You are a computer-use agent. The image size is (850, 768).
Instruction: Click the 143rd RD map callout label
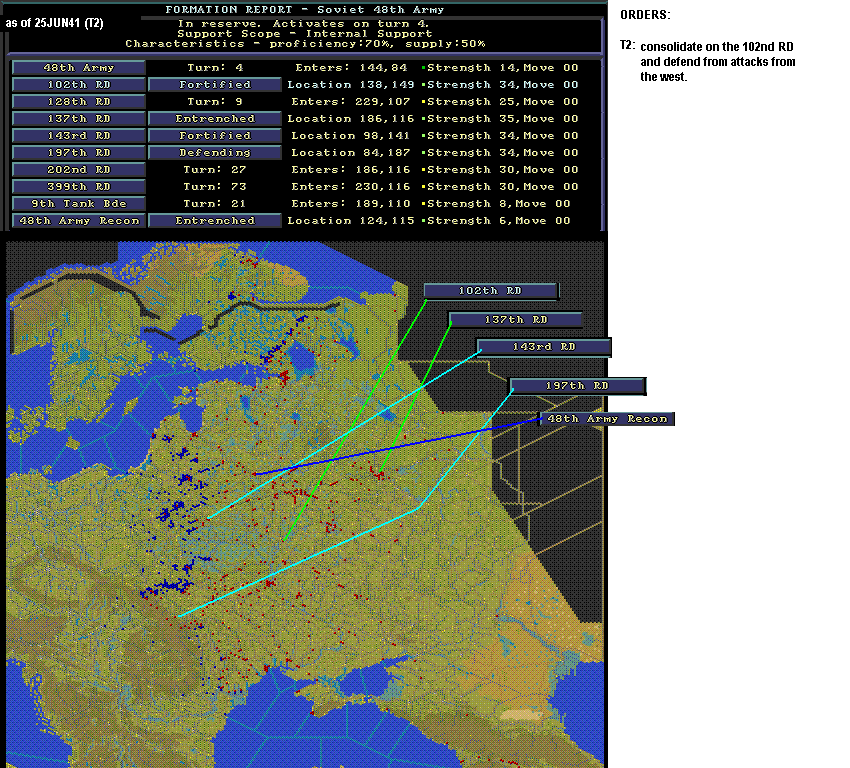point(544,347)
